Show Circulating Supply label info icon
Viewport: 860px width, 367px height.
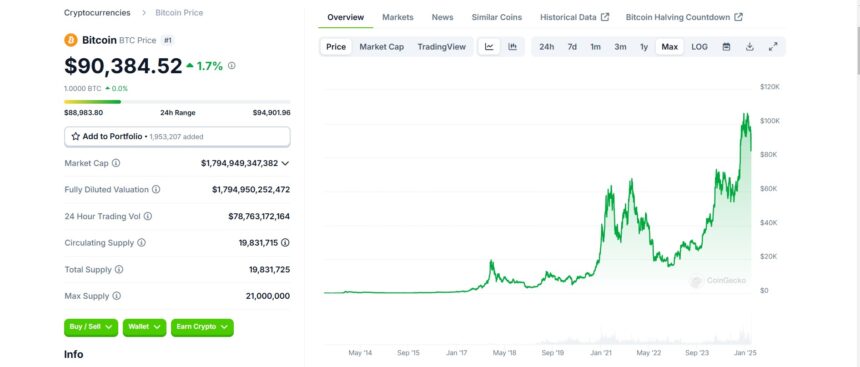pos(141,242)
